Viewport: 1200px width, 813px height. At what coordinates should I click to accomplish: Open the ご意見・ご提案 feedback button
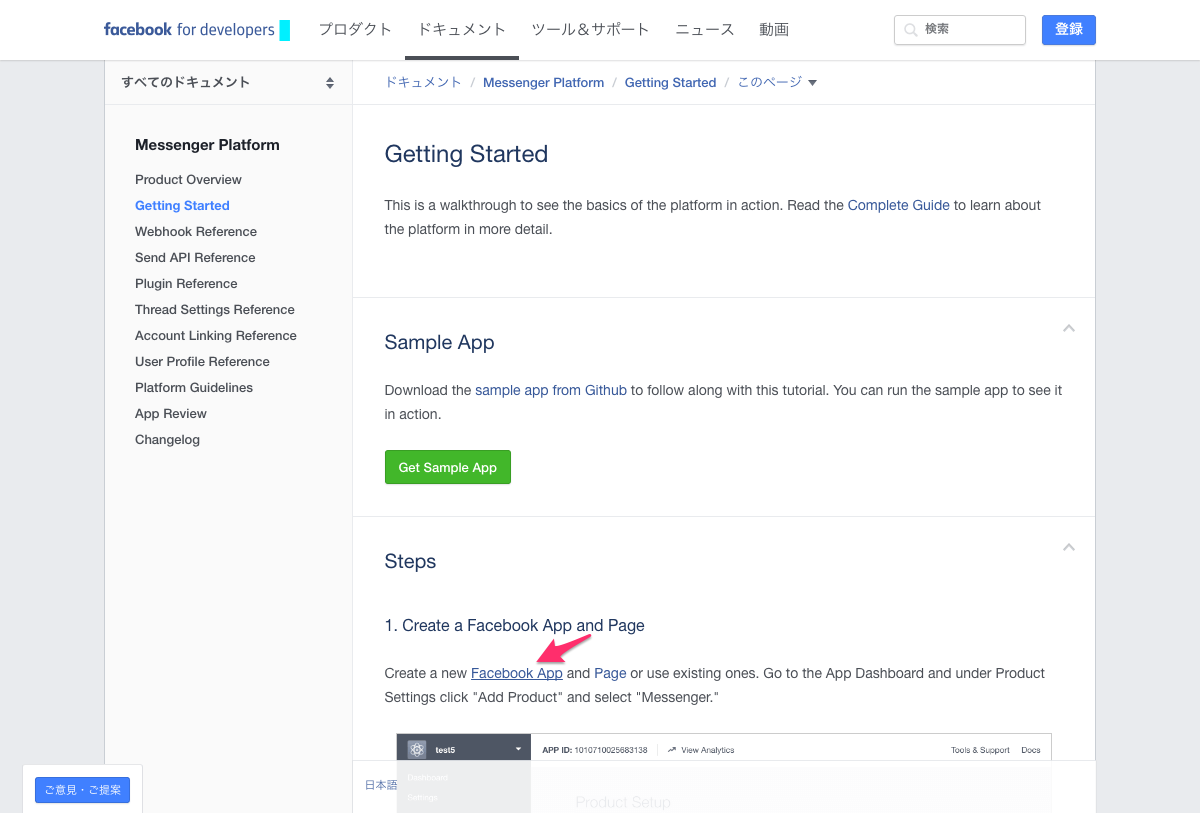pos(82,790)
